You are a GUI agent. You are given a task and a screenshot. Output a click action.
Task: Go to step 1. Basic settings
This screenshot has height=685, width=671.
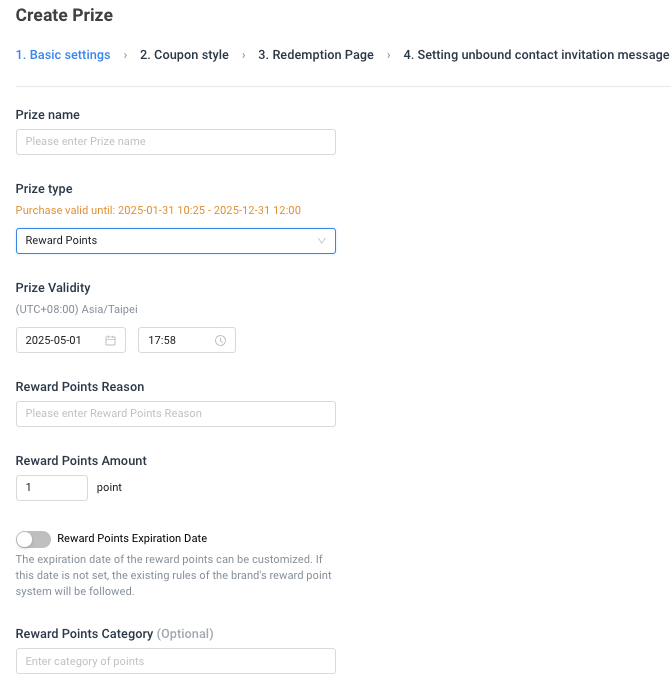click(x=63, y=55)
